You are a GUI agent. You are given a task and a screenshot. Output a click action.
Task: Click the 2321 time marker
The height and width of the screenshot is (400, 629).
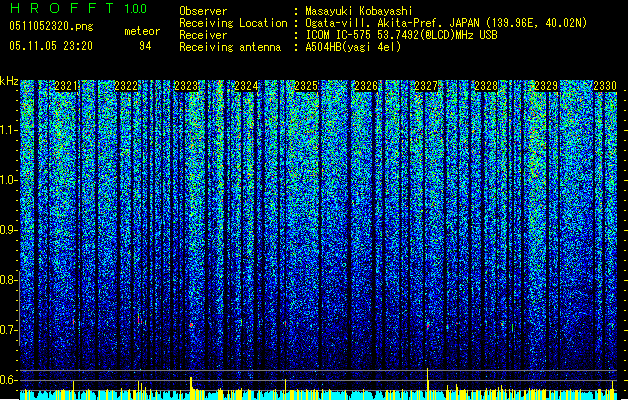click(x=66, y=86)
